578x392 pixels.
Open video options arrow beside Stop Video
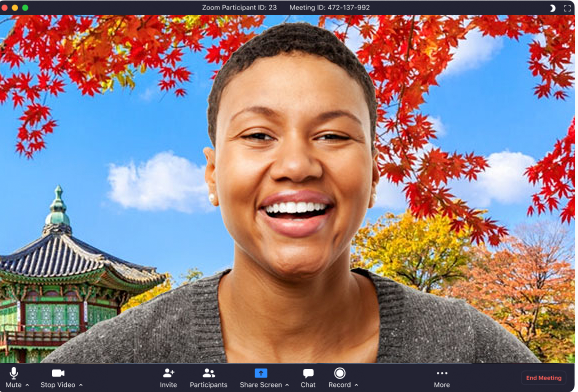click(81, 385)
